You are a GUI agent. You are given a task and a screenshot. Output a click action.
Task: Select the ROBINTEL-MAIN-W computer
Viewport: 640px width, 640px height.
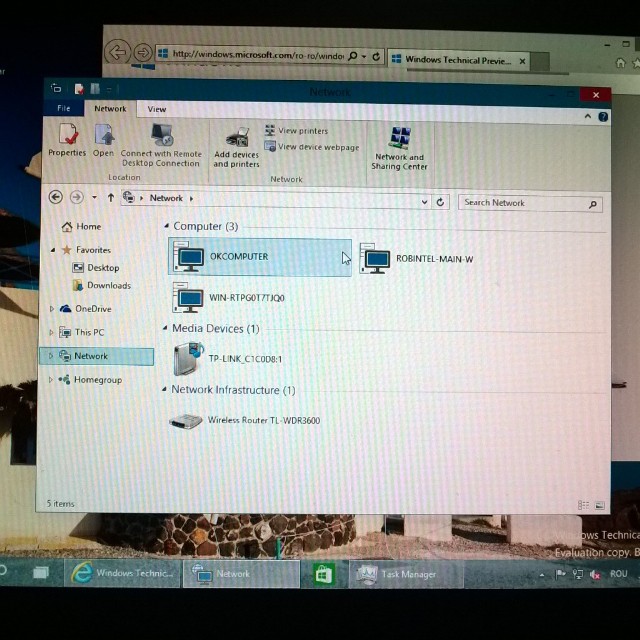[417, 258]
